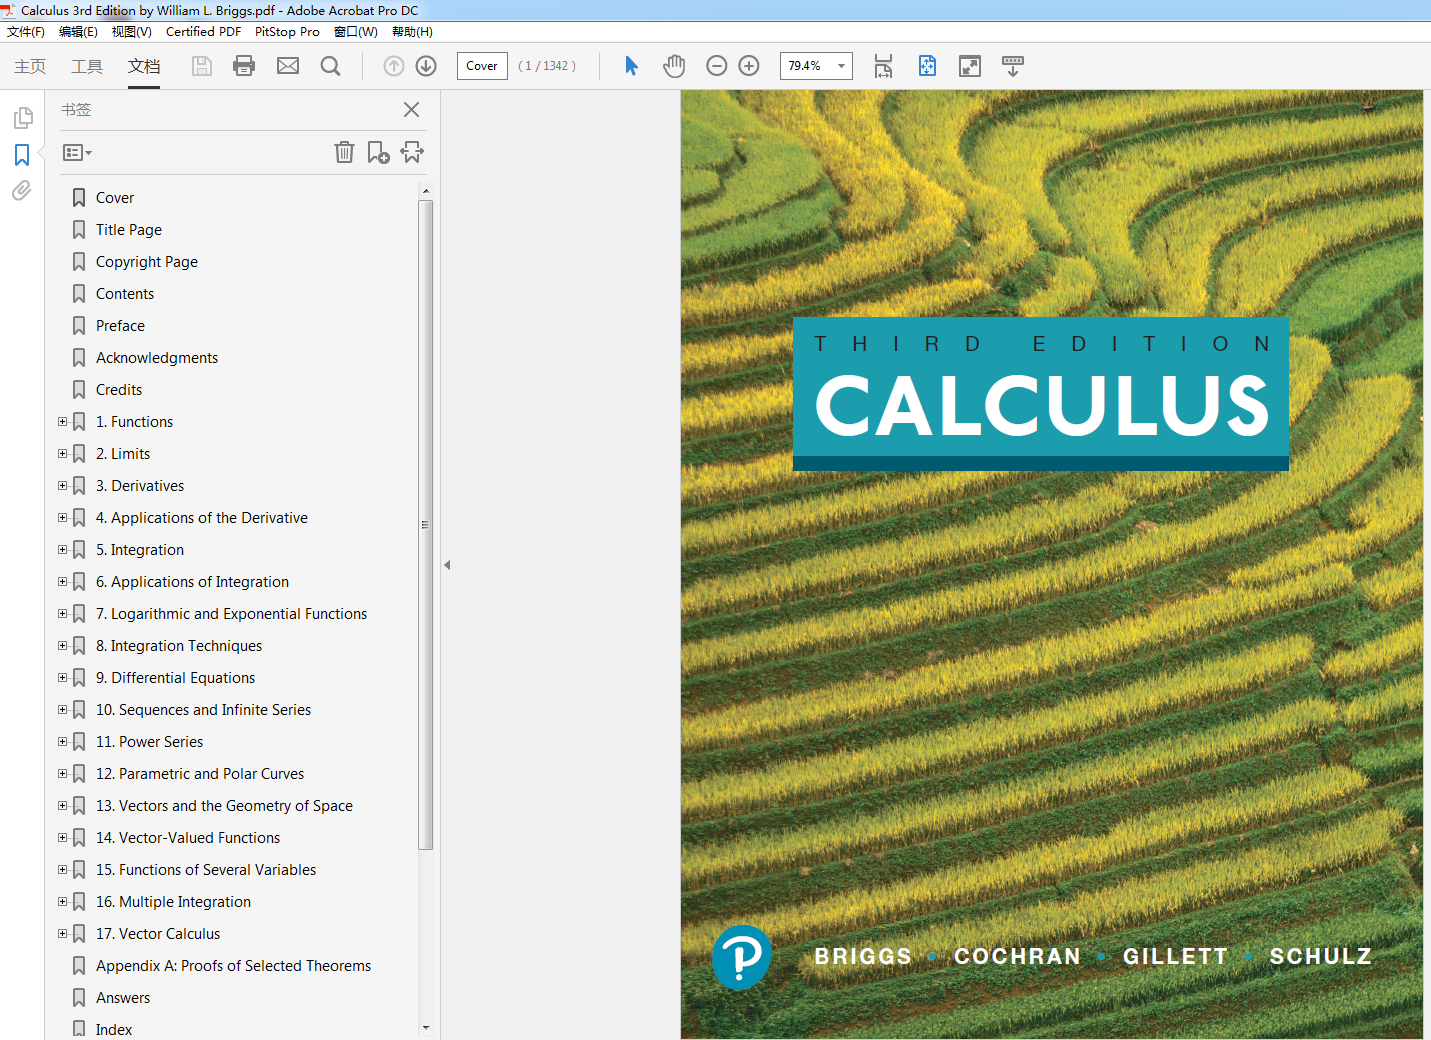Screen dimensions: 1431x1040
Task: Open the 帮助(H) menu
Action: (x=412, y=32)
